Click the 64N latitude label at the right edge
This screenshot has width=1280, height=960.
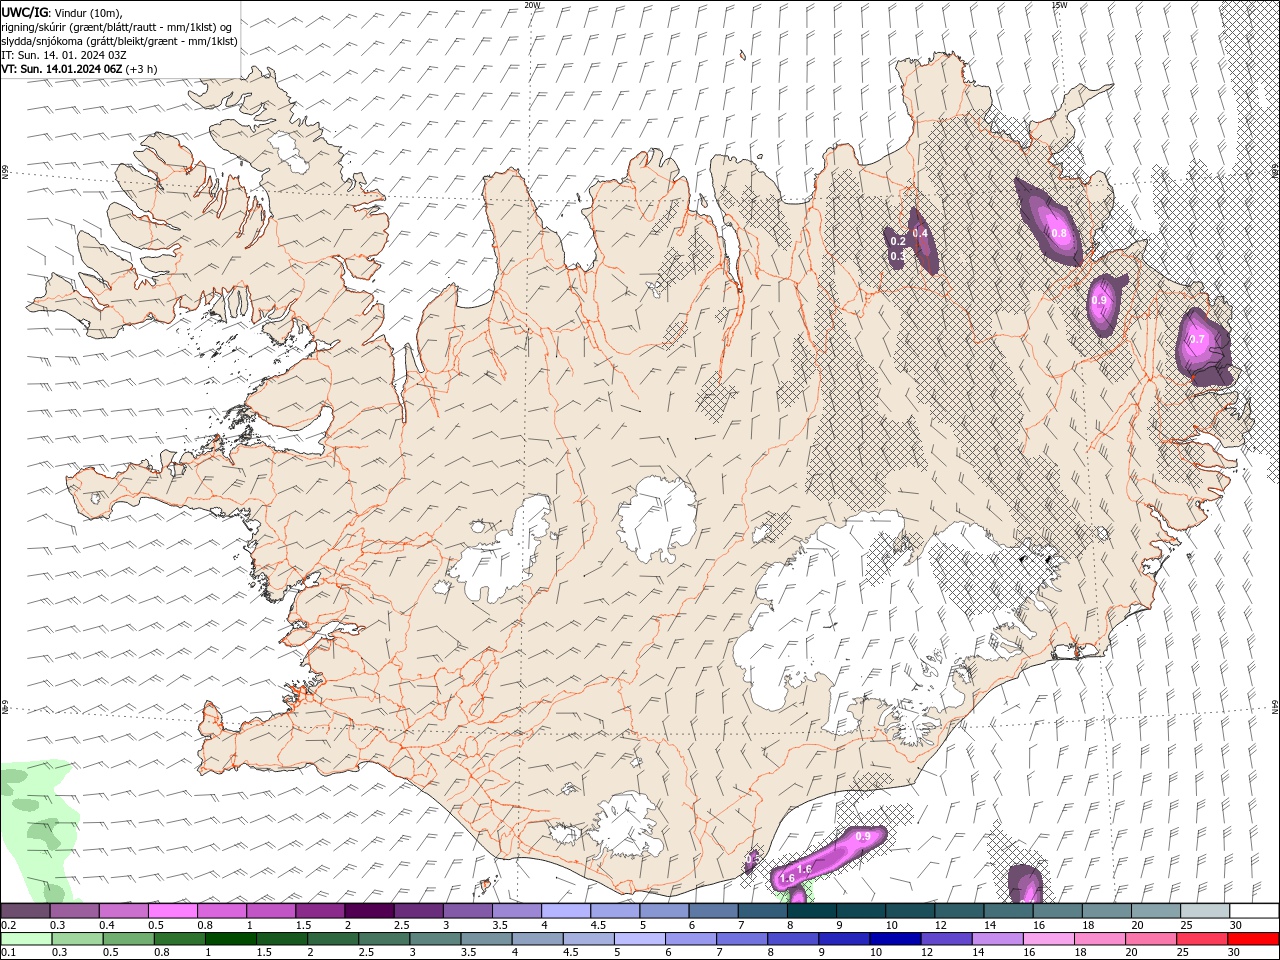point(1275,706)
